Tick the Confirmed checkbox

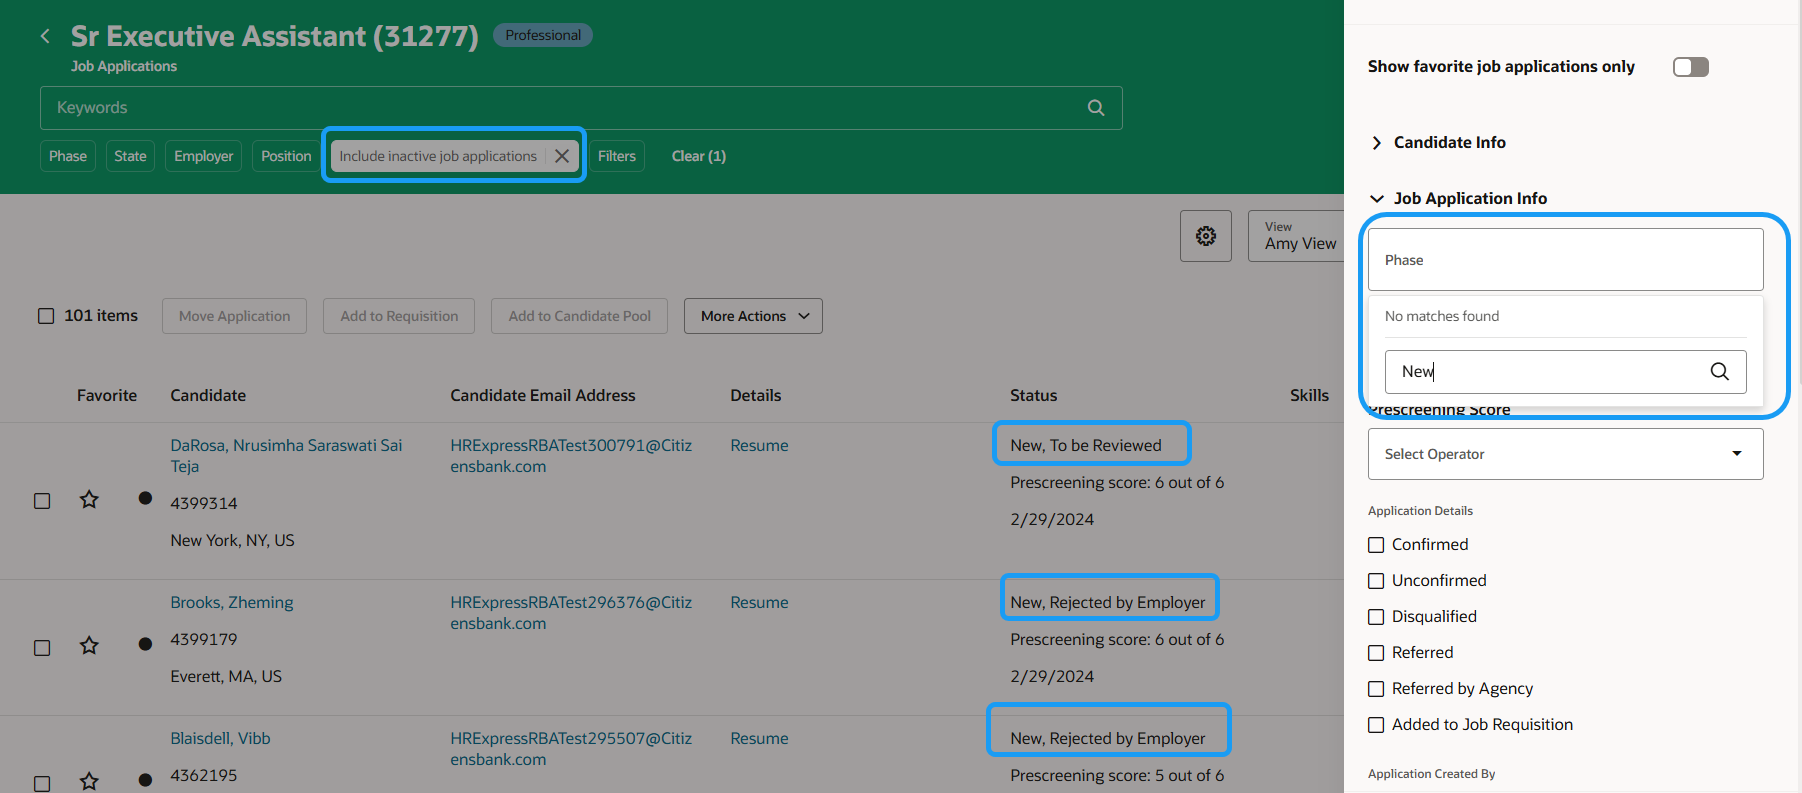[x=1376, y=545]
